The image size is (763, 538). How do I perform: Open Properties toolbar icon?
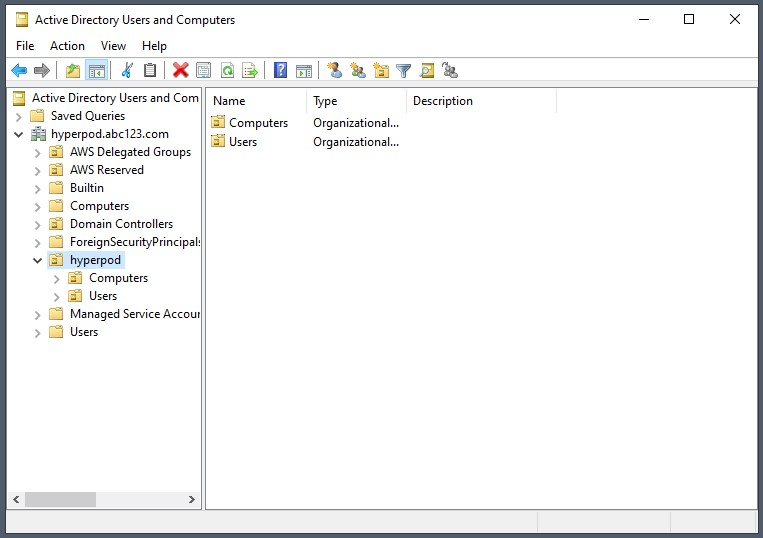[203, 71]
